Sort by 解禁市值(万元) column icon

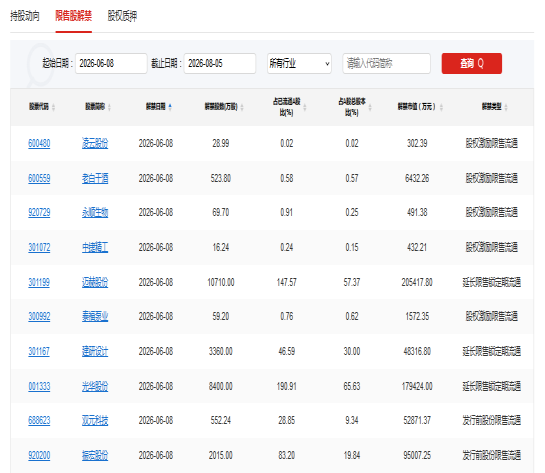point(441,107)
